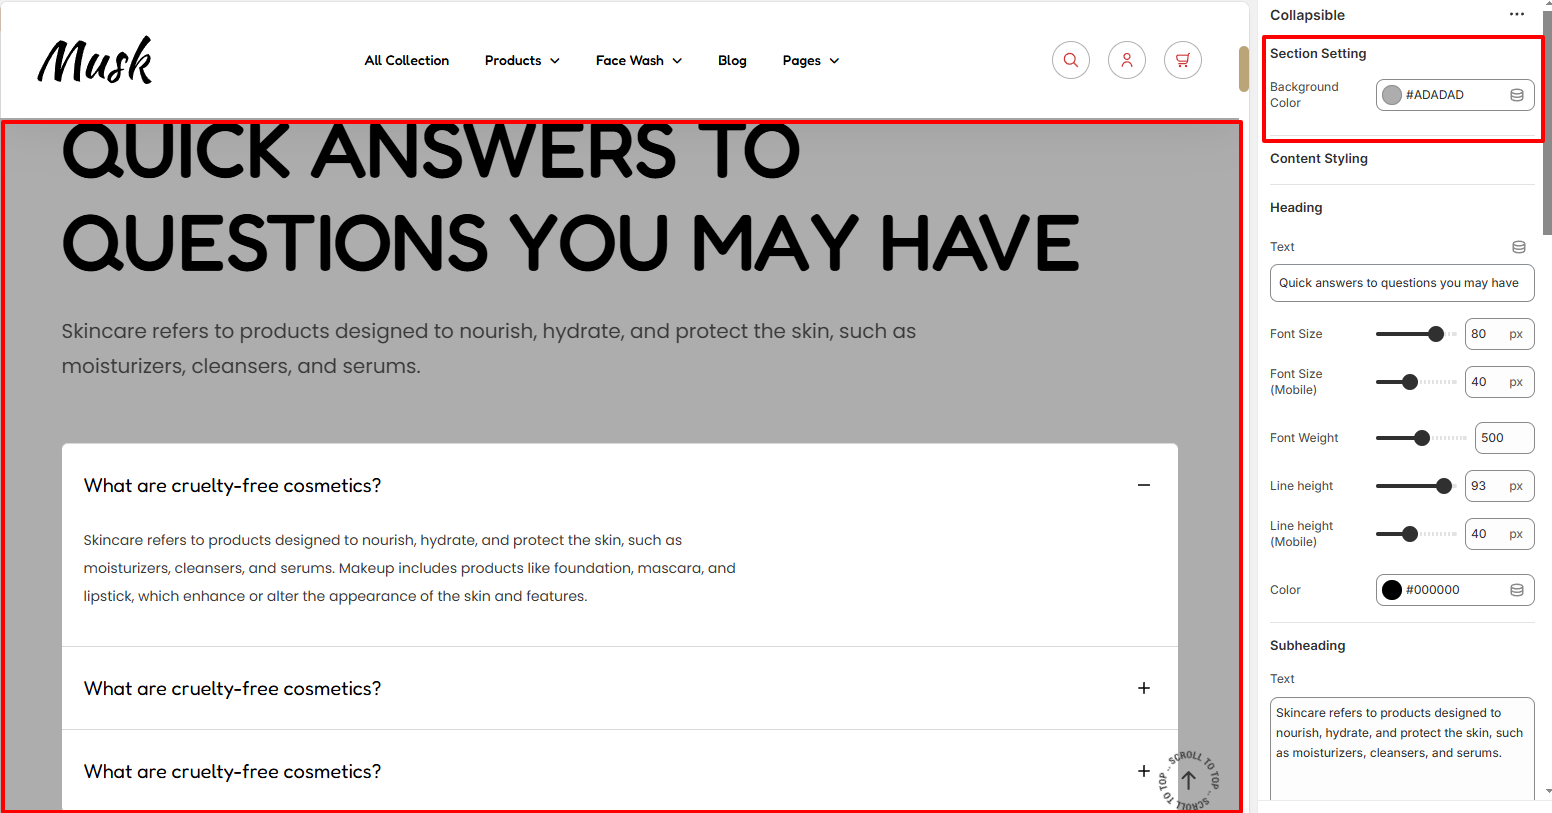Click the dynamic source icon for Background Color
The height and width of the screenshot is (813, 1552).
click(x=1517, y=95)
